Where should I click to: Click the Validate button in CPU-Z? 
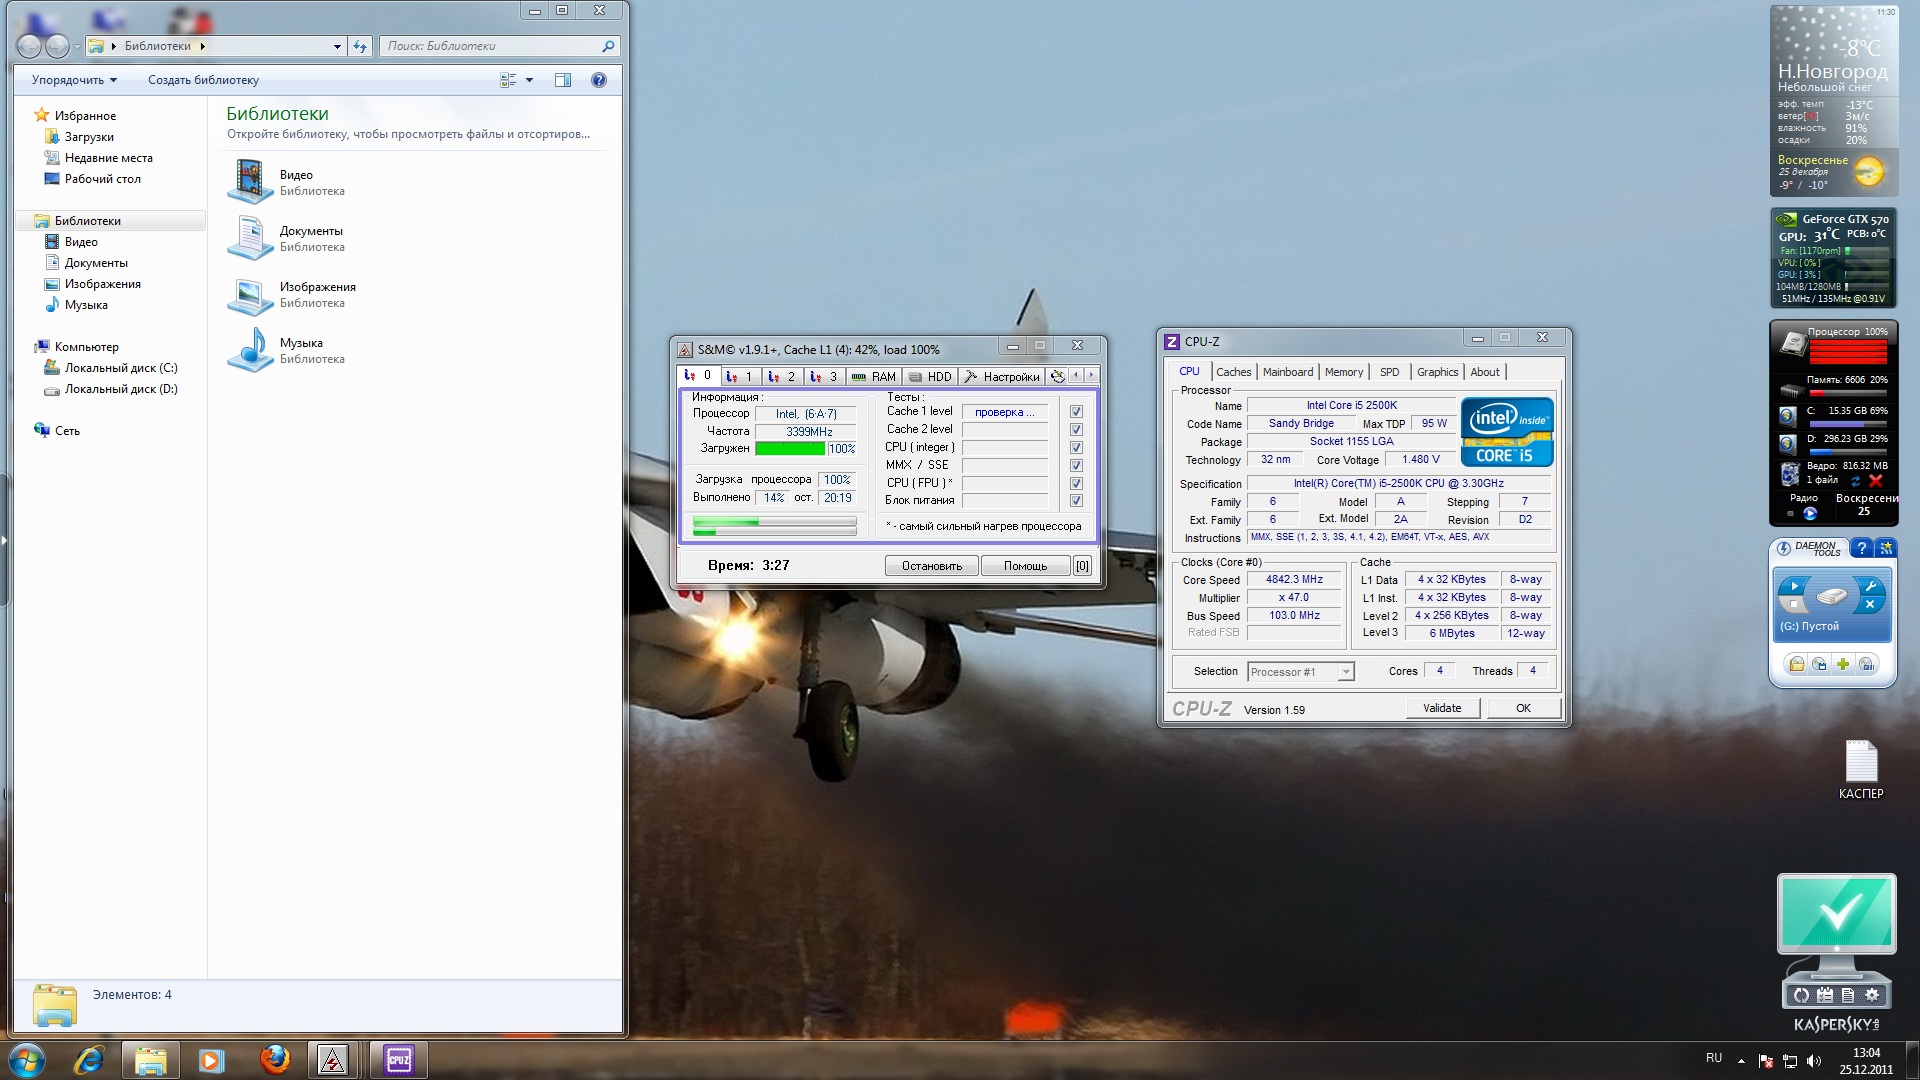[x=1442, y=708]
